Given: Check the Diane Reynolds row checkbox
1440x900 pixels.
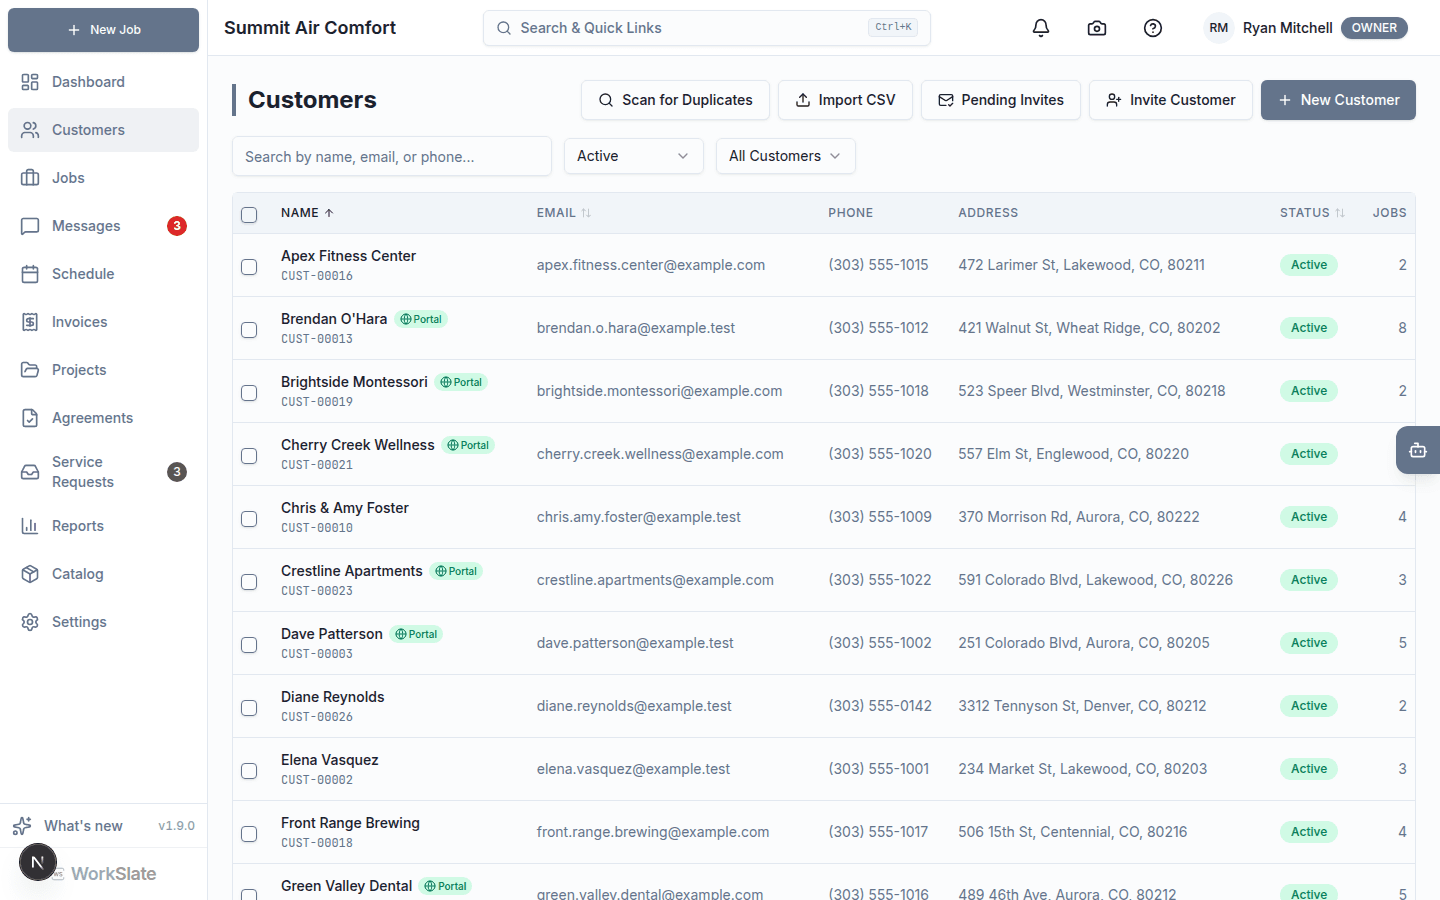Looking at the screenshot, I should point(249,708).
